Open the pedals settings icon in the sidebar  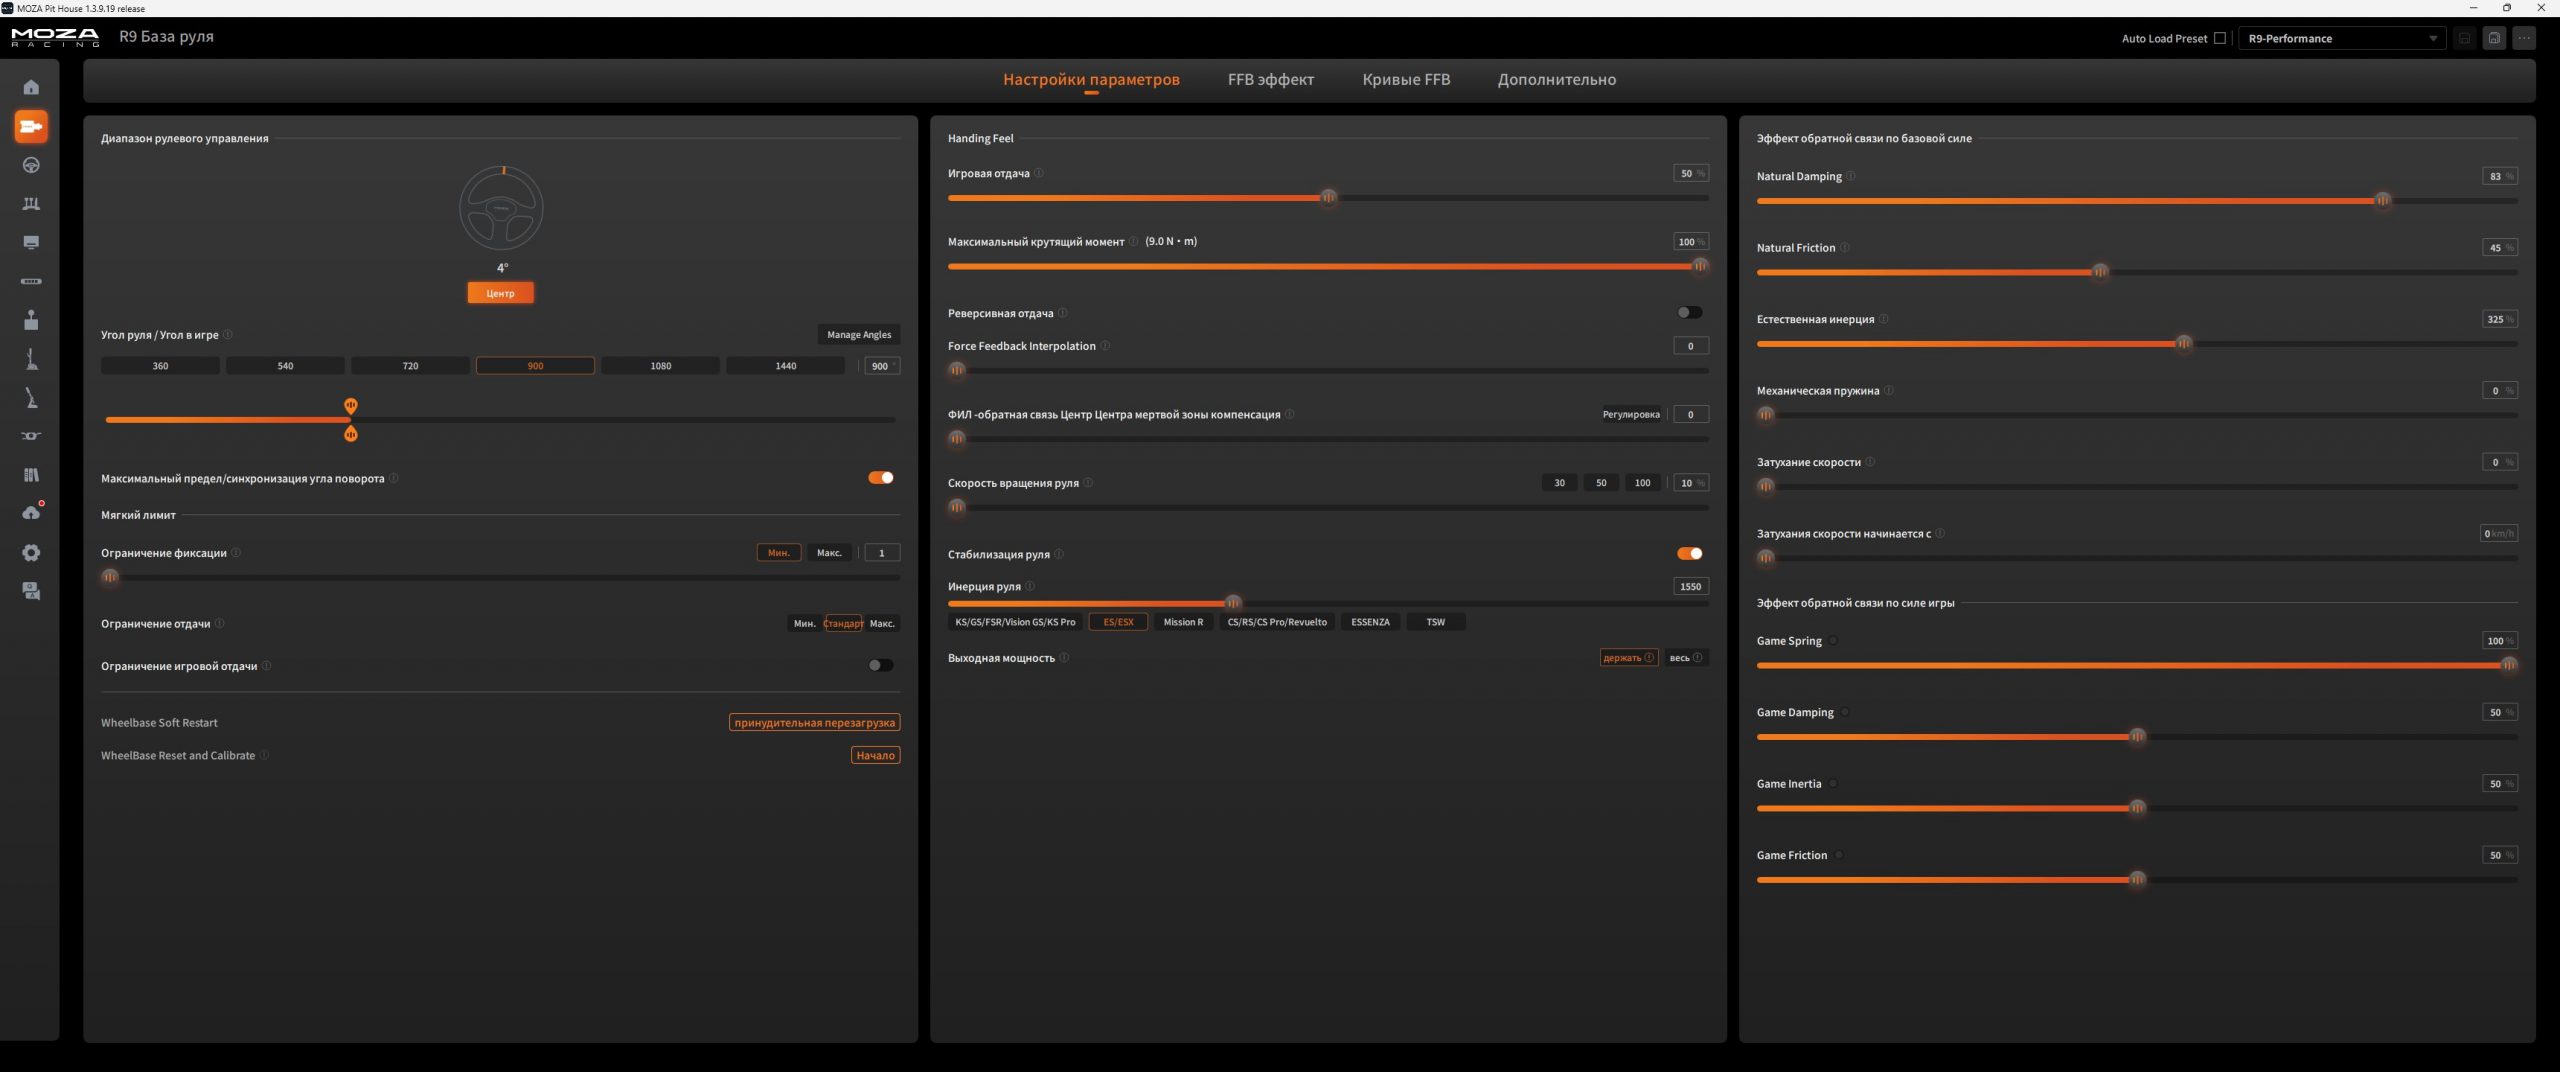(x=31, y=204)
